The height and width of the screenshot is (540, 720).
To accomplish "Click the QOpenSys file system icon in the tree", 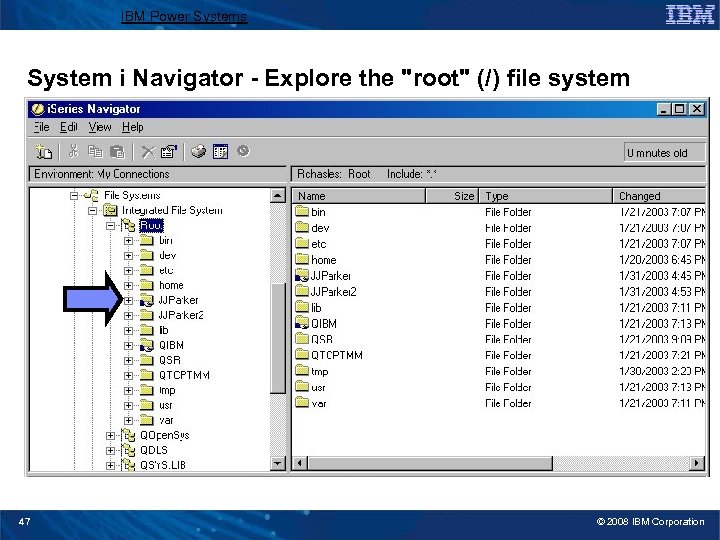I will pyautogui.click(x=128, y=435).
